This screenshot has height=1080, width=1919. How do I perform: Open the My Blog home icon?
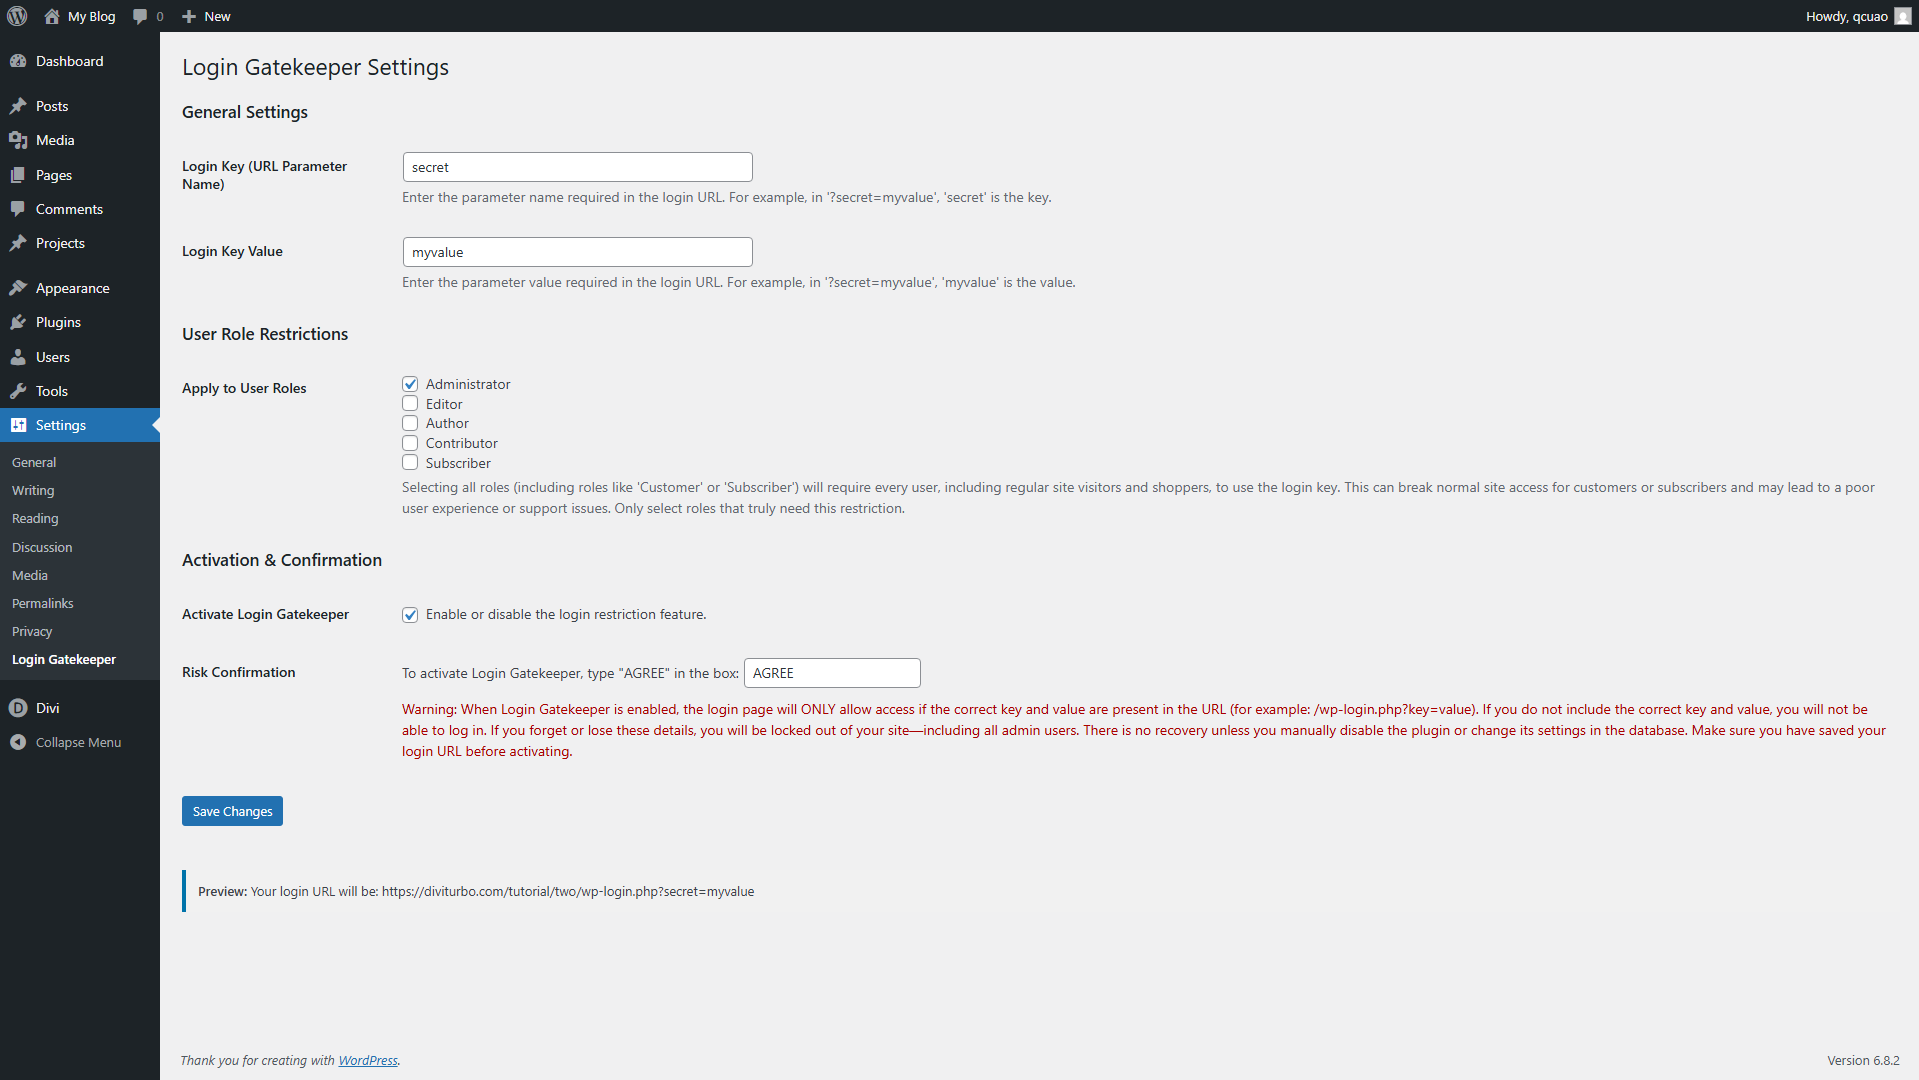pos(52,16)
